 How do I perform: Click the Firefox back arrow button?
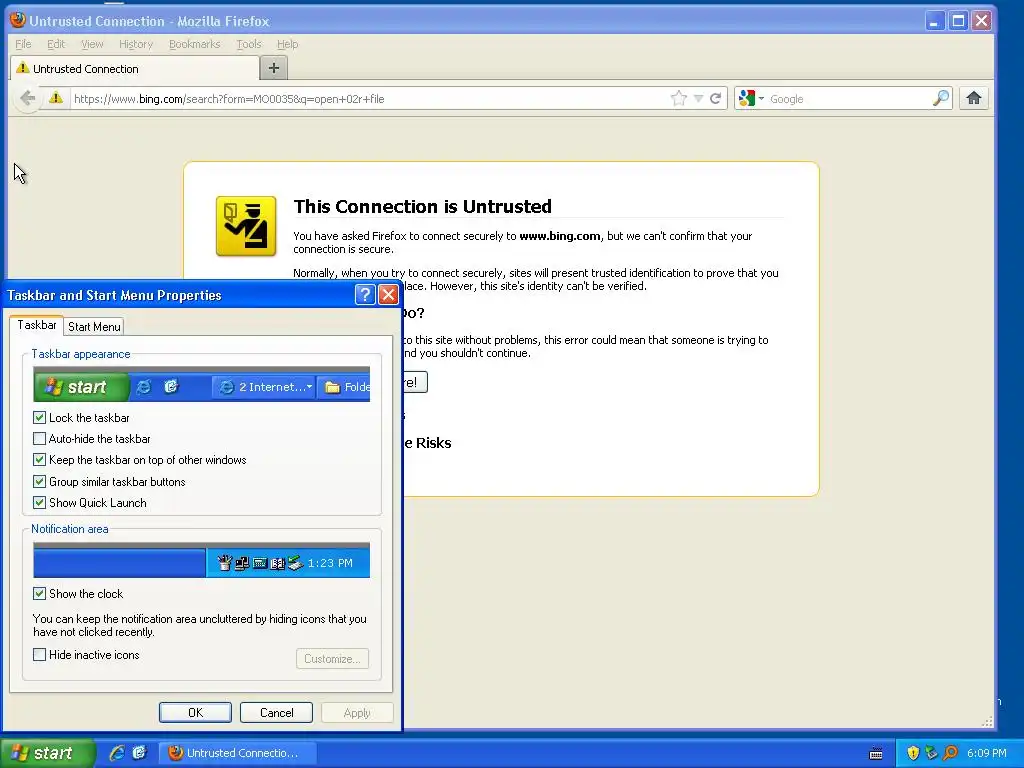click(x=27, y=99)
